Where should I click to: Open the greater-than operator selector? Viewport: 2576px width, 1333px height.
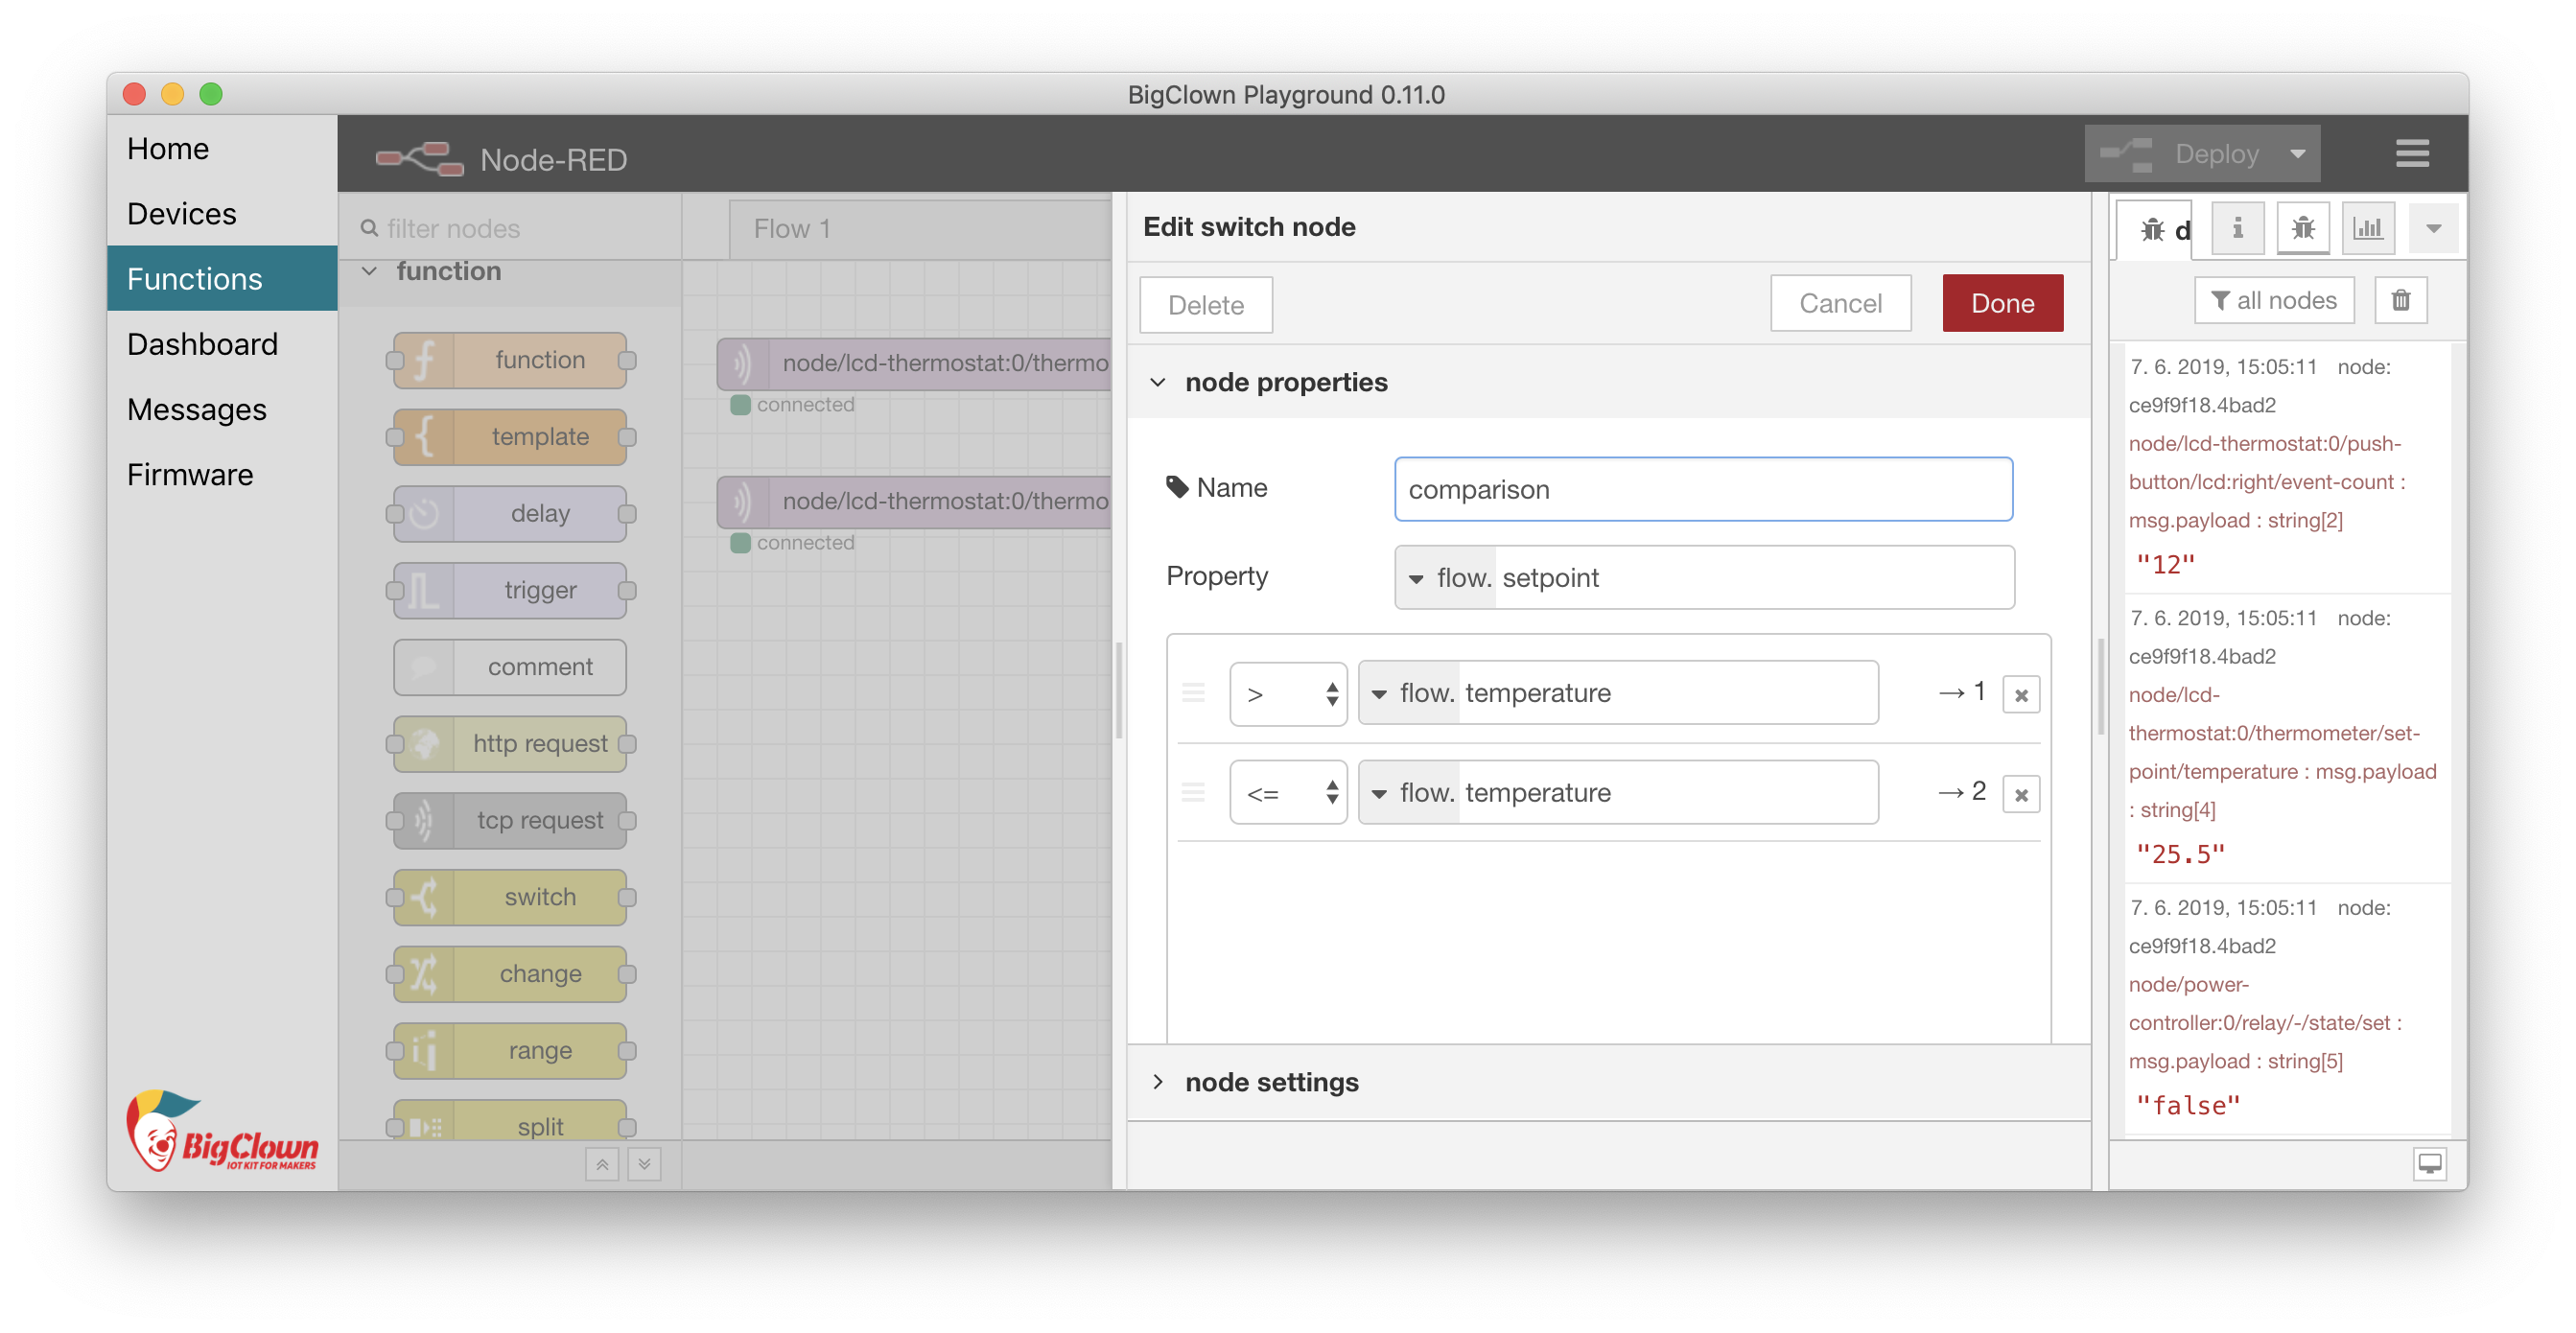coord(1288,693)
